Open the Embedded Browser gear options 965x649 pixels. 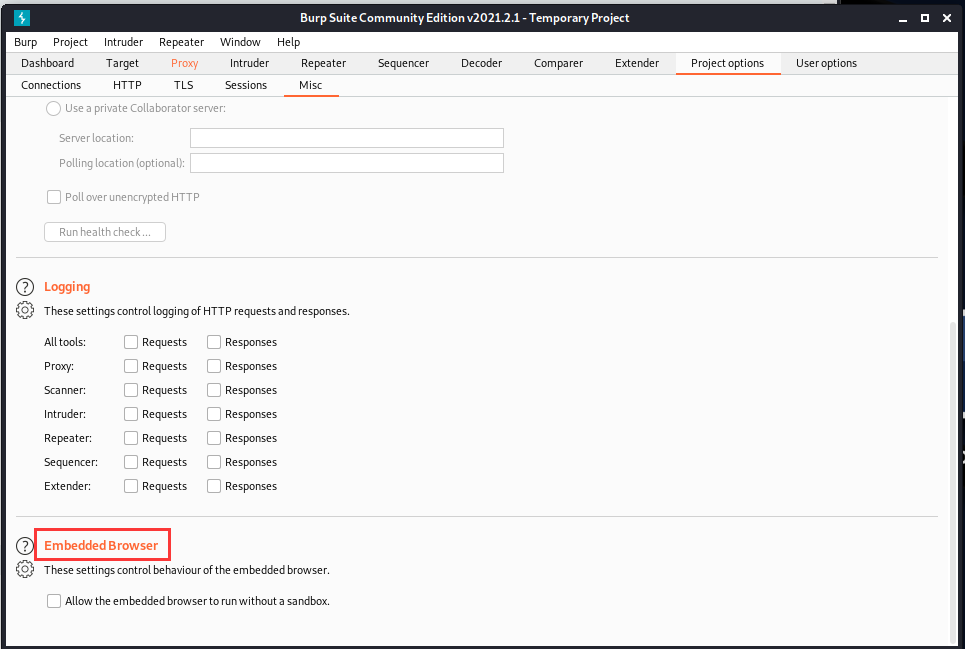click(x=25, y=569)
